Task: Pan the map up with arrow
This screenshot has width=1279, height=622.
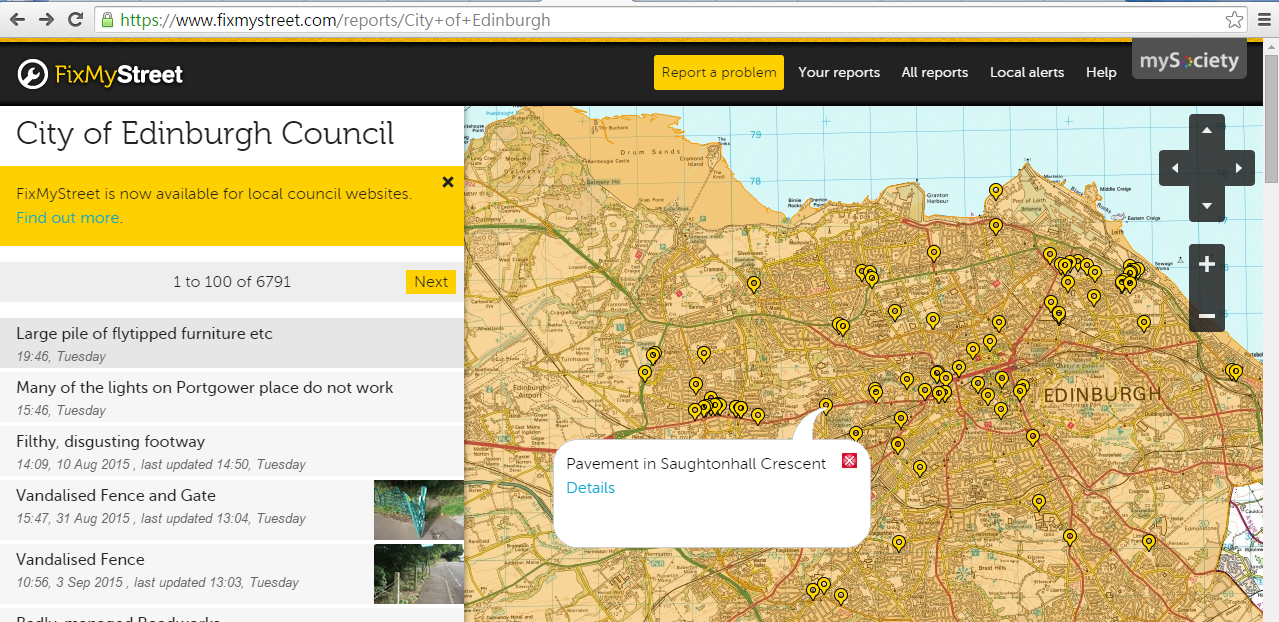Action: coord(1206,131)
